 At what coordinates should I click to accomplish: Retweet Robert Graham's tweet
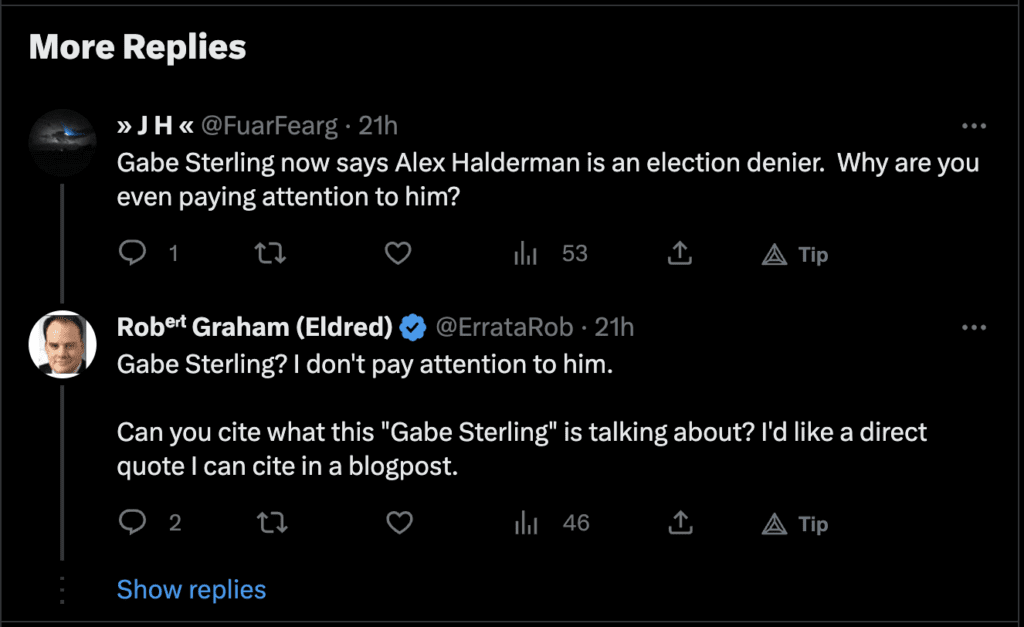click(272, 522)
